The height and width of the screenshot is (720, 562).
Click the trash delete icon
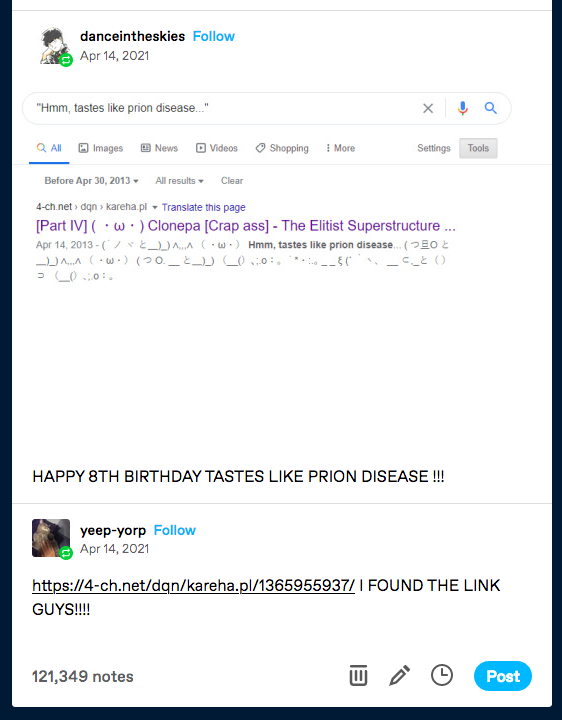(x=358, y=675)
